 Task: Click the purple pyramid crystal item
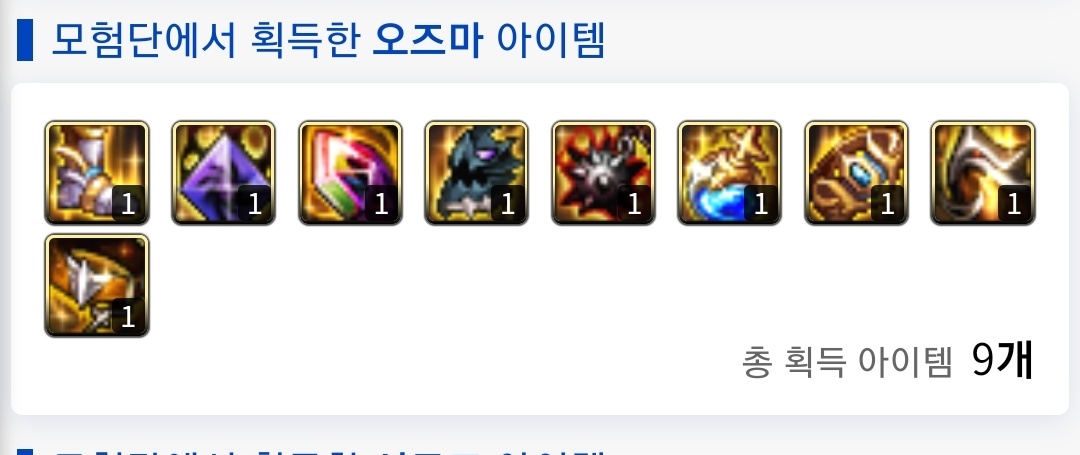223,173
